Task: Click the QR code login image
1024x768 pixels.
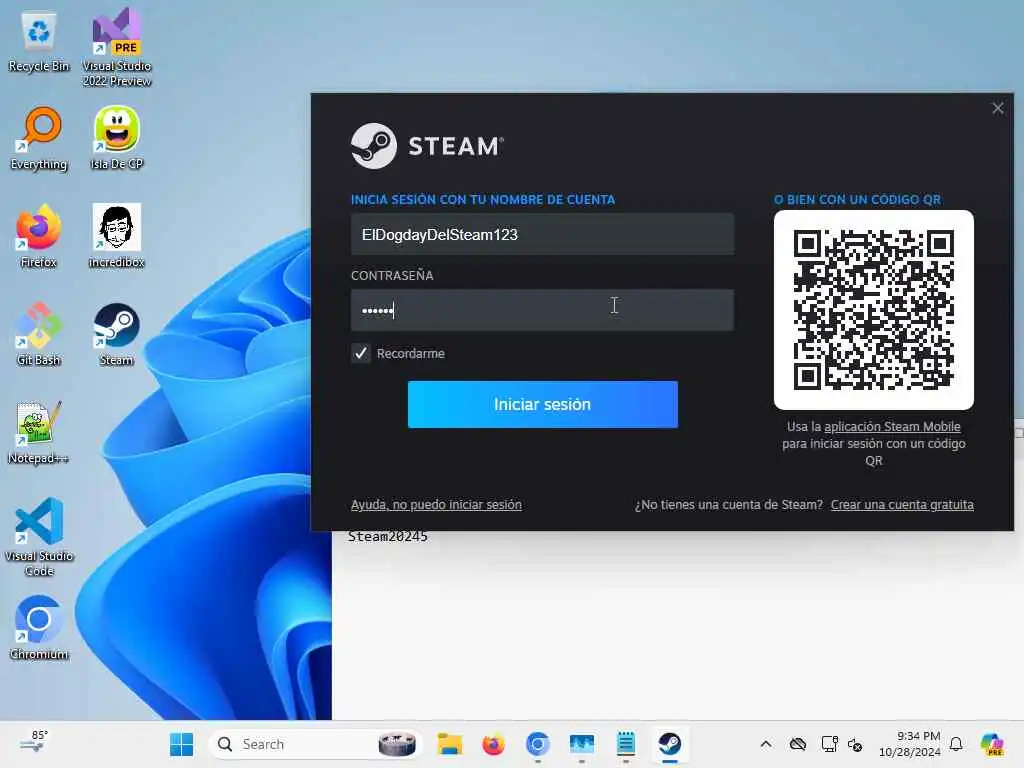Action: tap(874, 310)
